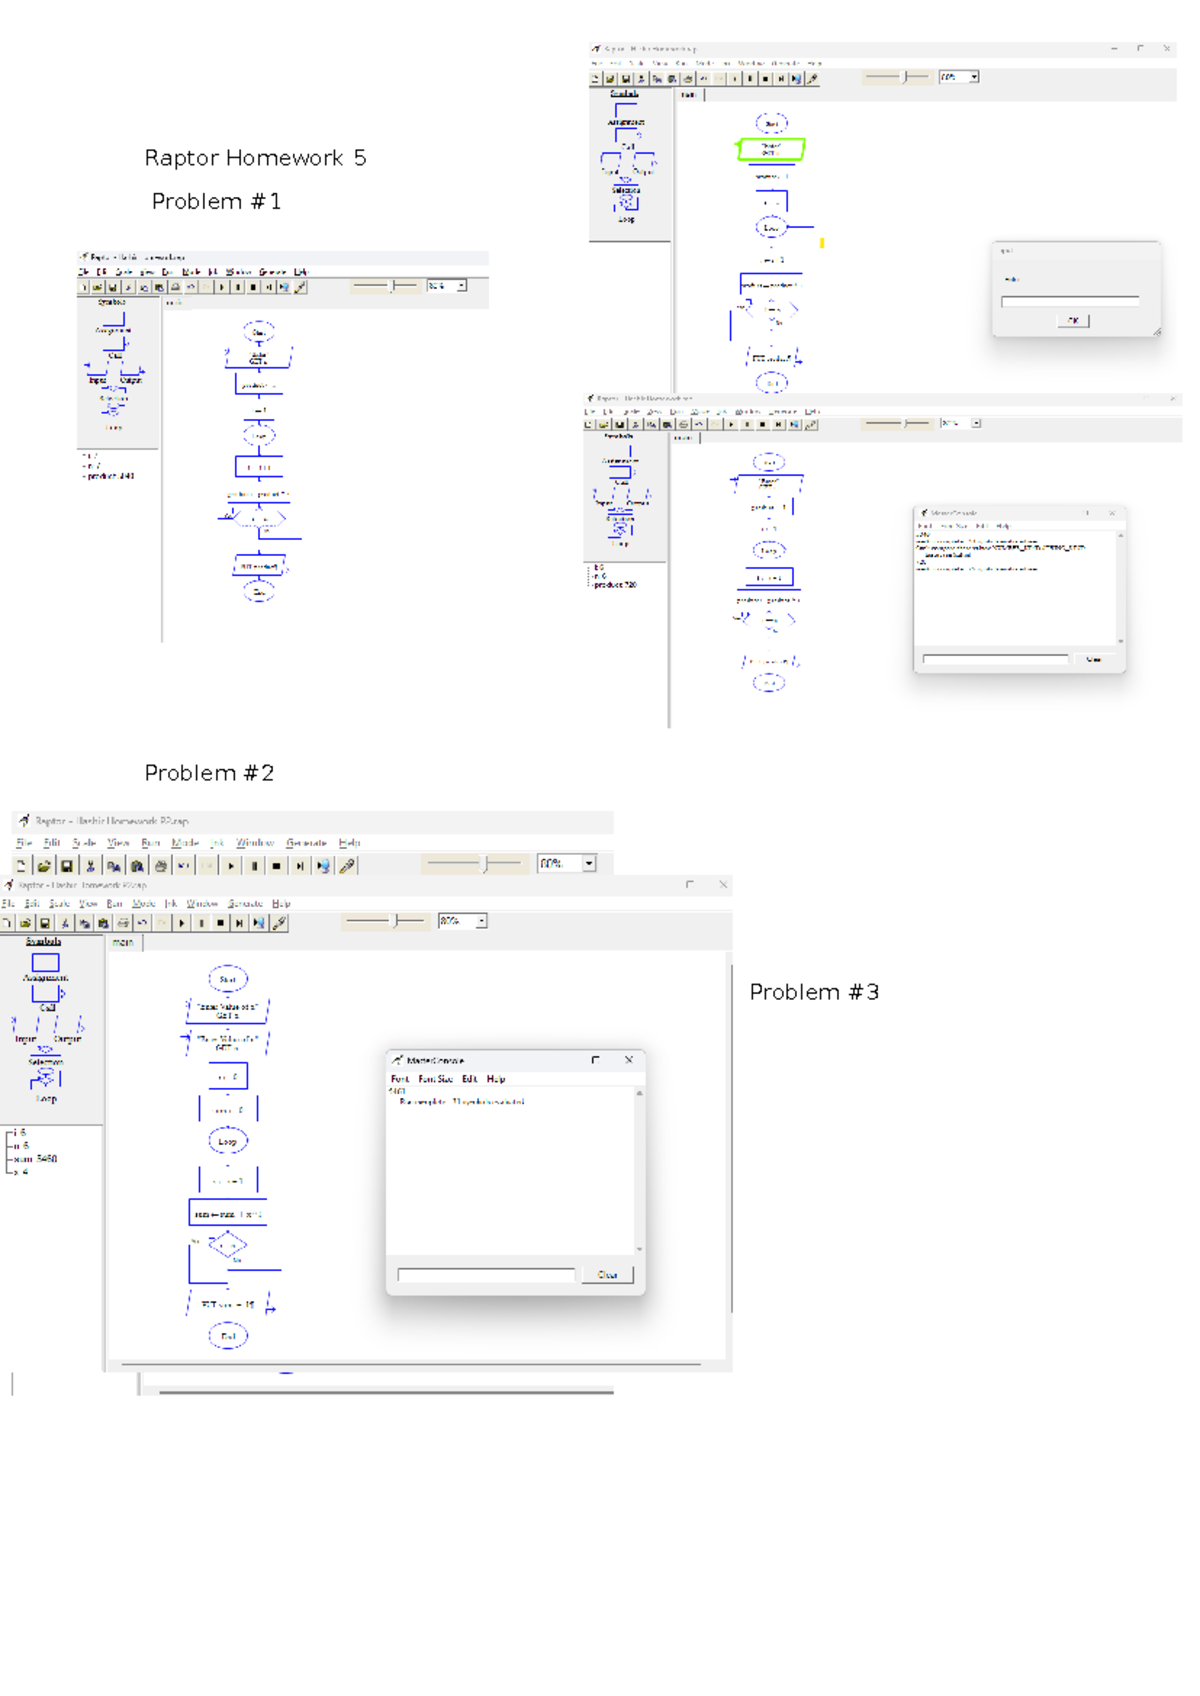This screenshot has width=1200, height=1696.
Task: Open zoom dropdown in the top-right Raptor window
Action: pyautogui.click(x=974, y=77)
